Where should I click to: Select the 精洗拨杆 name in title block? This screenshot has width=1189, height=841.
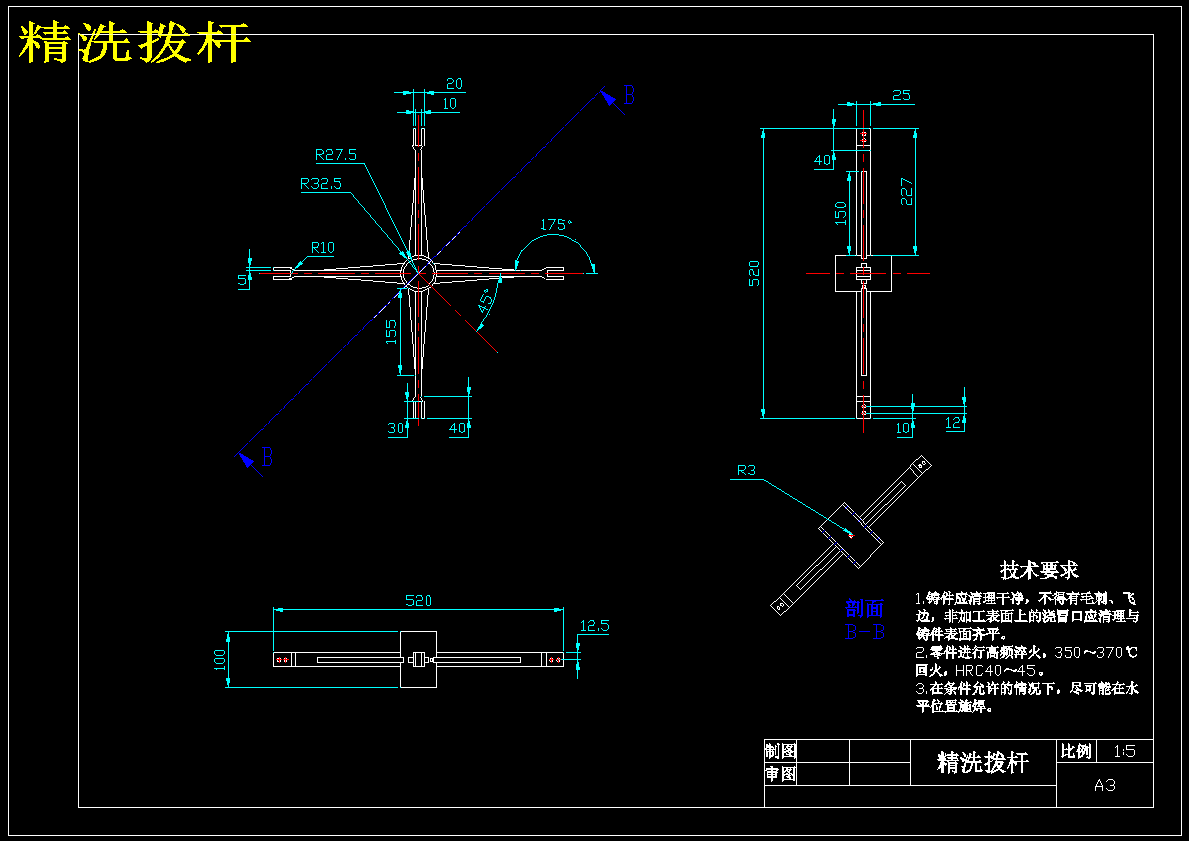pos(983,762)
